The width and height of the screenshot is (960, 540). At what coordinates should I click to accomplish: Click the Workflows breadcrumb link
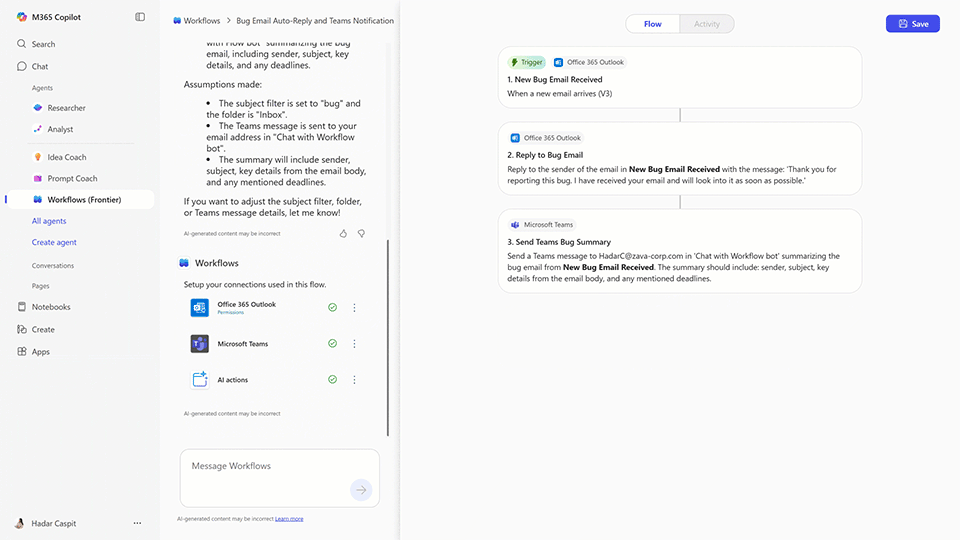[x=201, y=21]
